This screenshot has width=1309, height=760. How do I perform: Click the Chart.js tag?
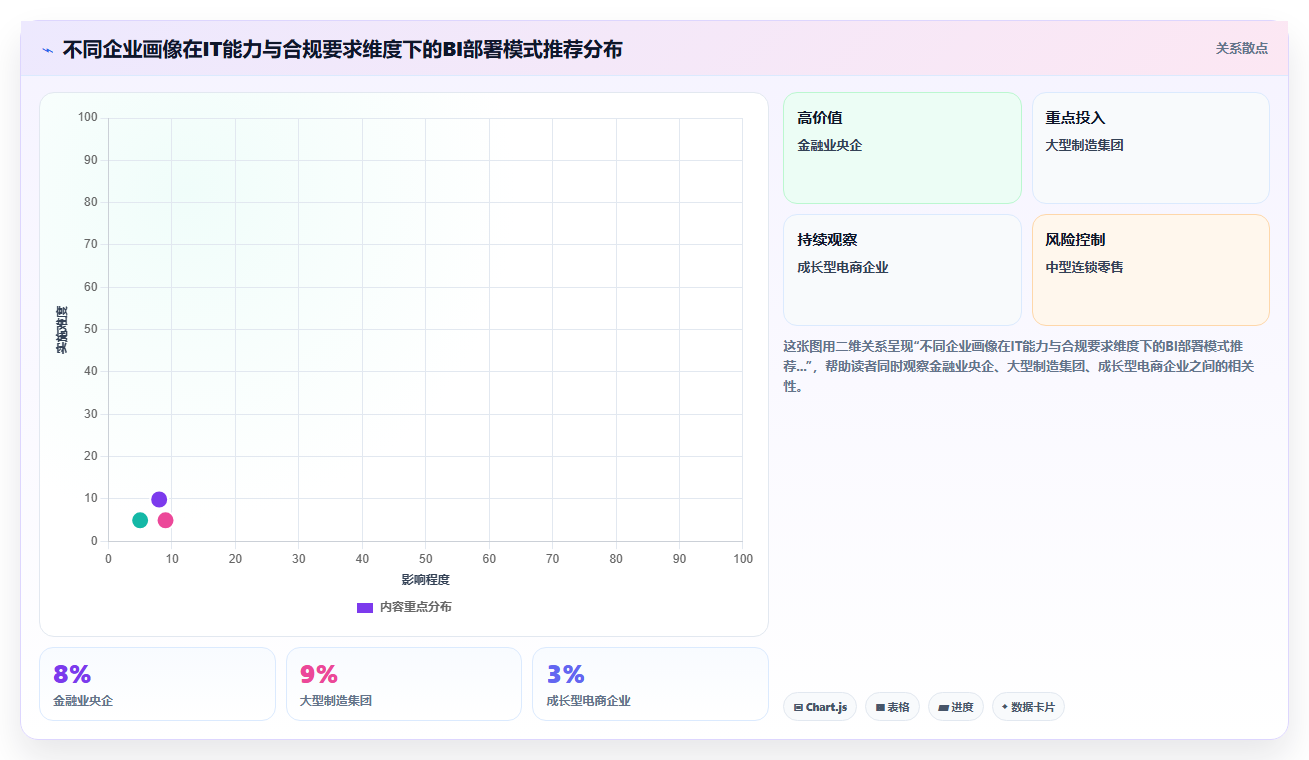tap(820, 707)
